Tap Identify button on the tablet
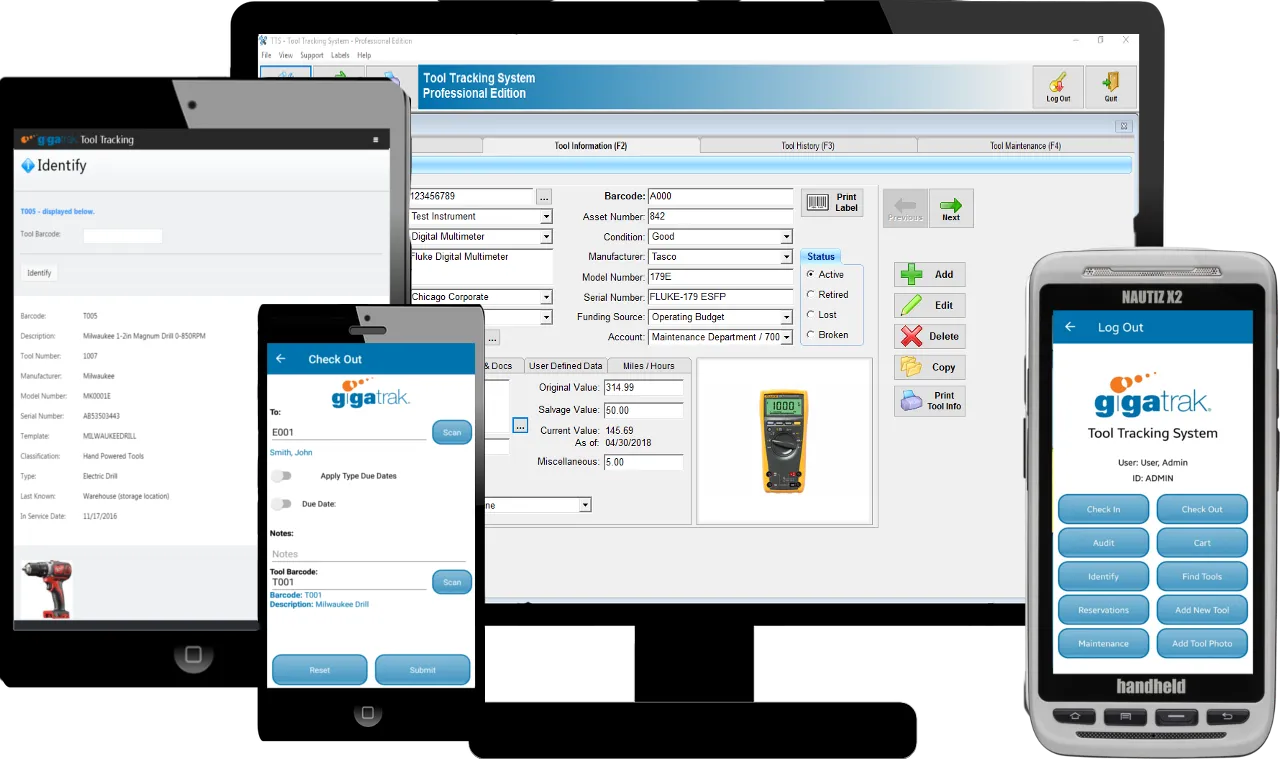This screenshot has width=1280, height=759. [x=39, y=272]
